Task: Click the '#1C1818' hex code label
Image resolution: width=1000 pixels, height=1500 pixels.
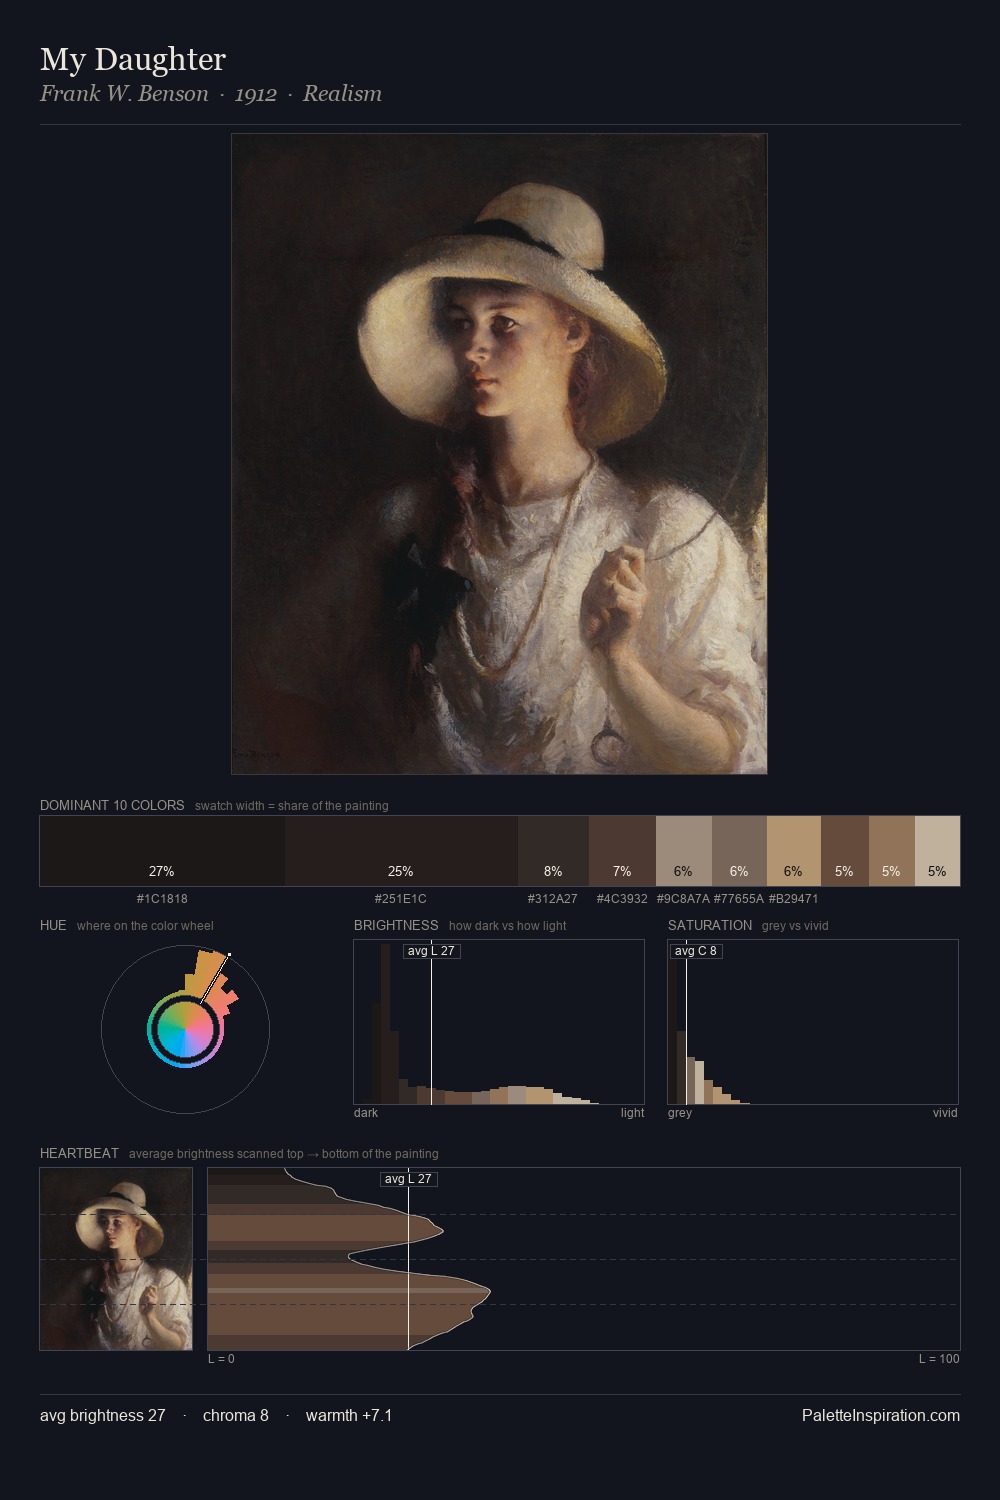Action: coord(162,898)
